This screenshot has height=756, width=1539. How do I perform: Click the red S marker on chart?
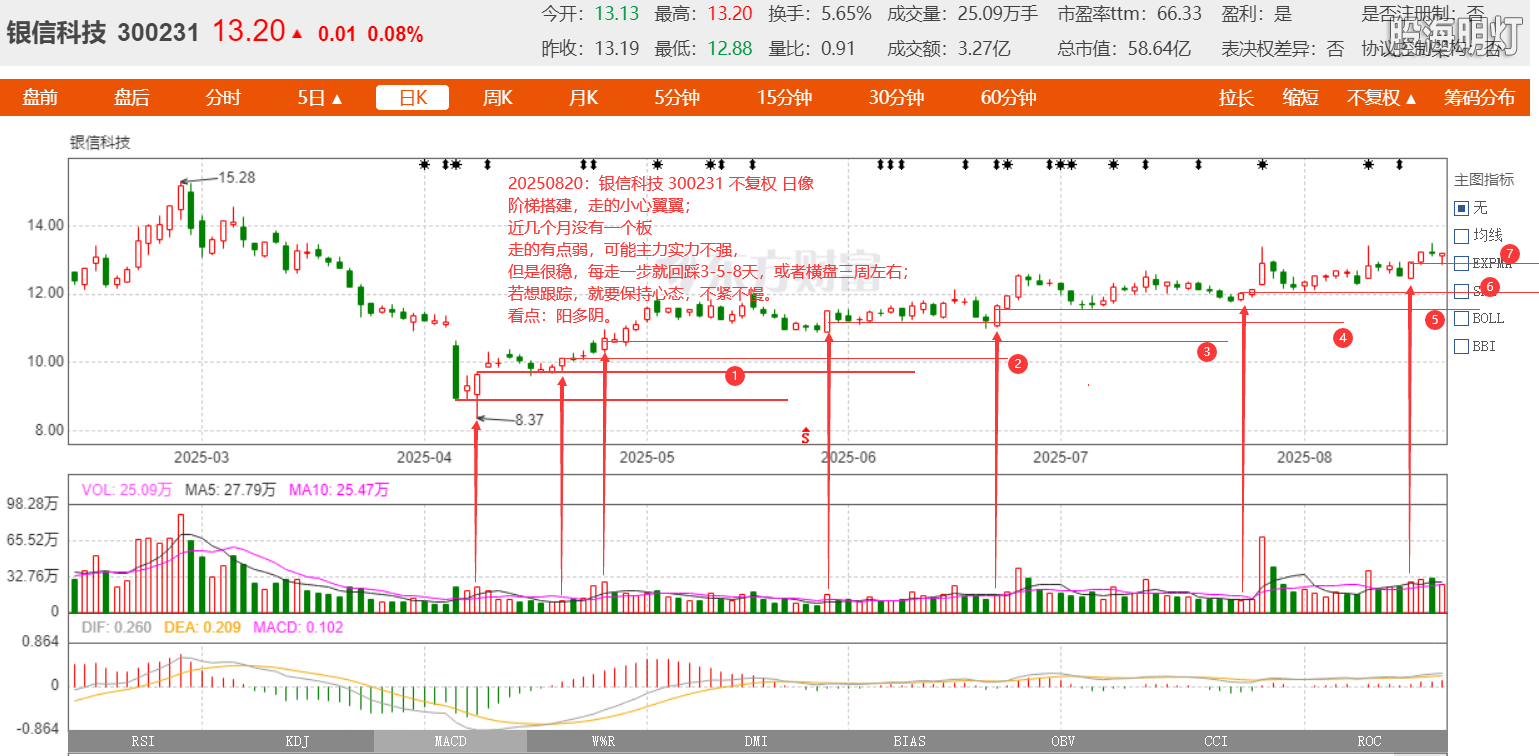point(805,435)
